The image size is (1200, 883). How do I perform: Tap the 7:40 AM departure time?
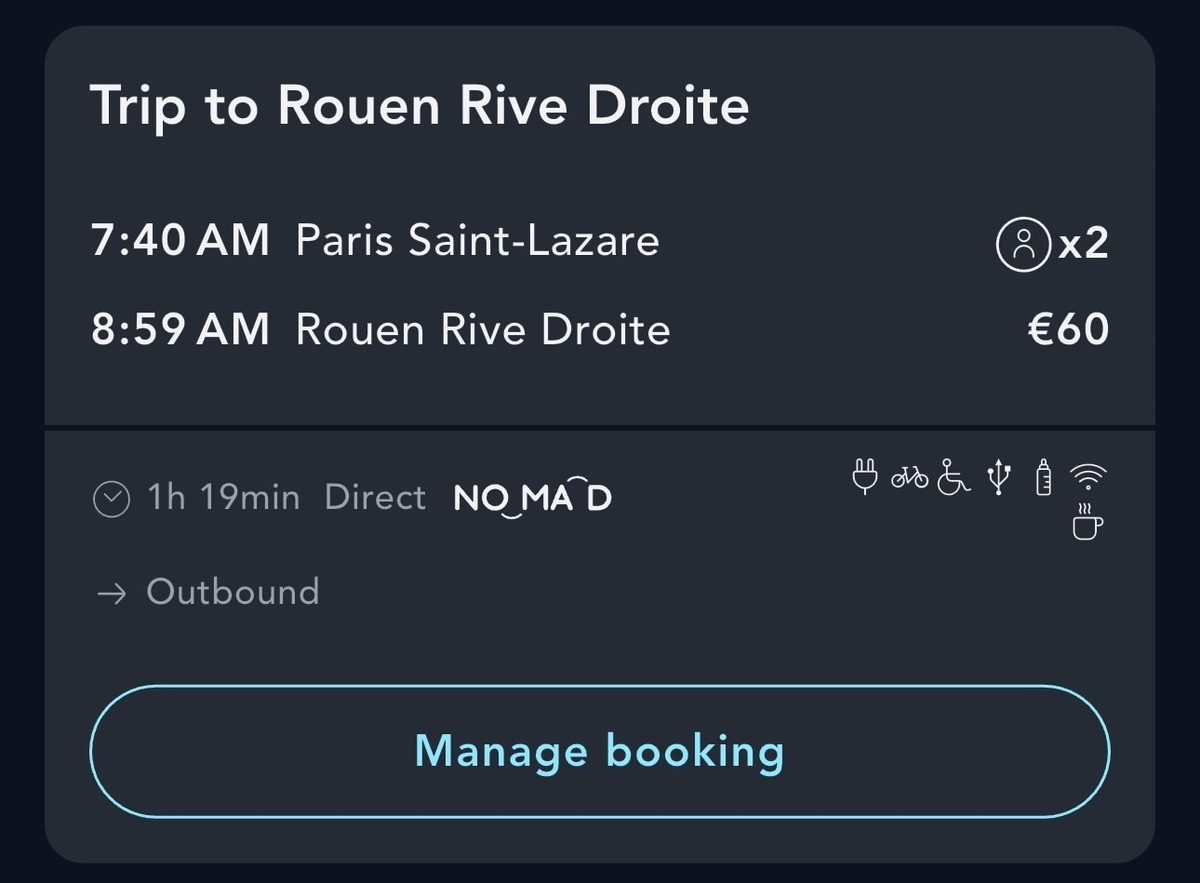point(180,241)
